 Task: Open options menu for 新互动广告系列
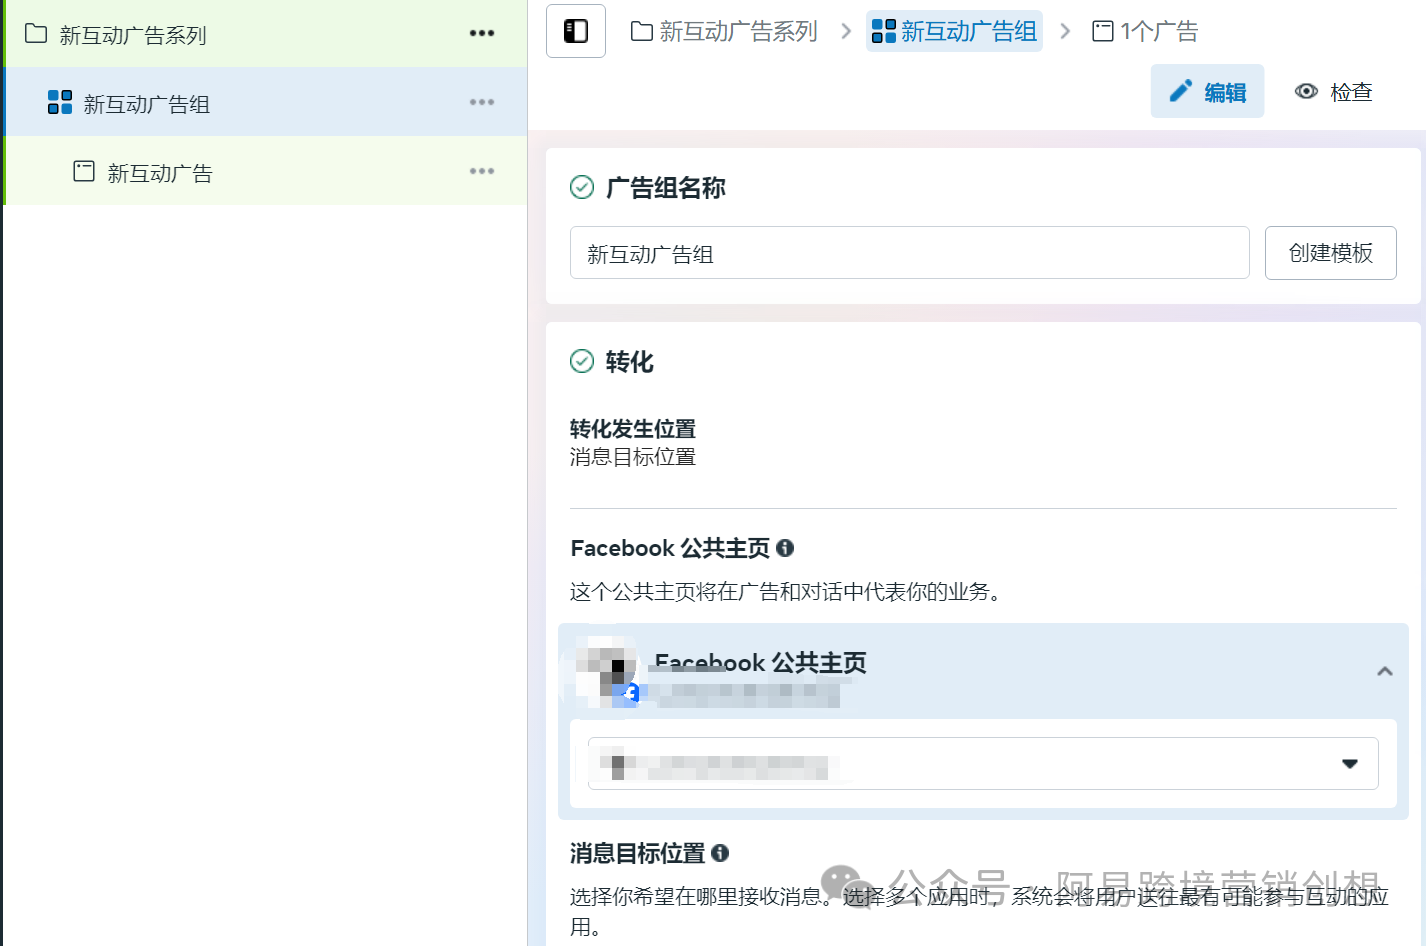pyautogui.click(x=482, y=33)
